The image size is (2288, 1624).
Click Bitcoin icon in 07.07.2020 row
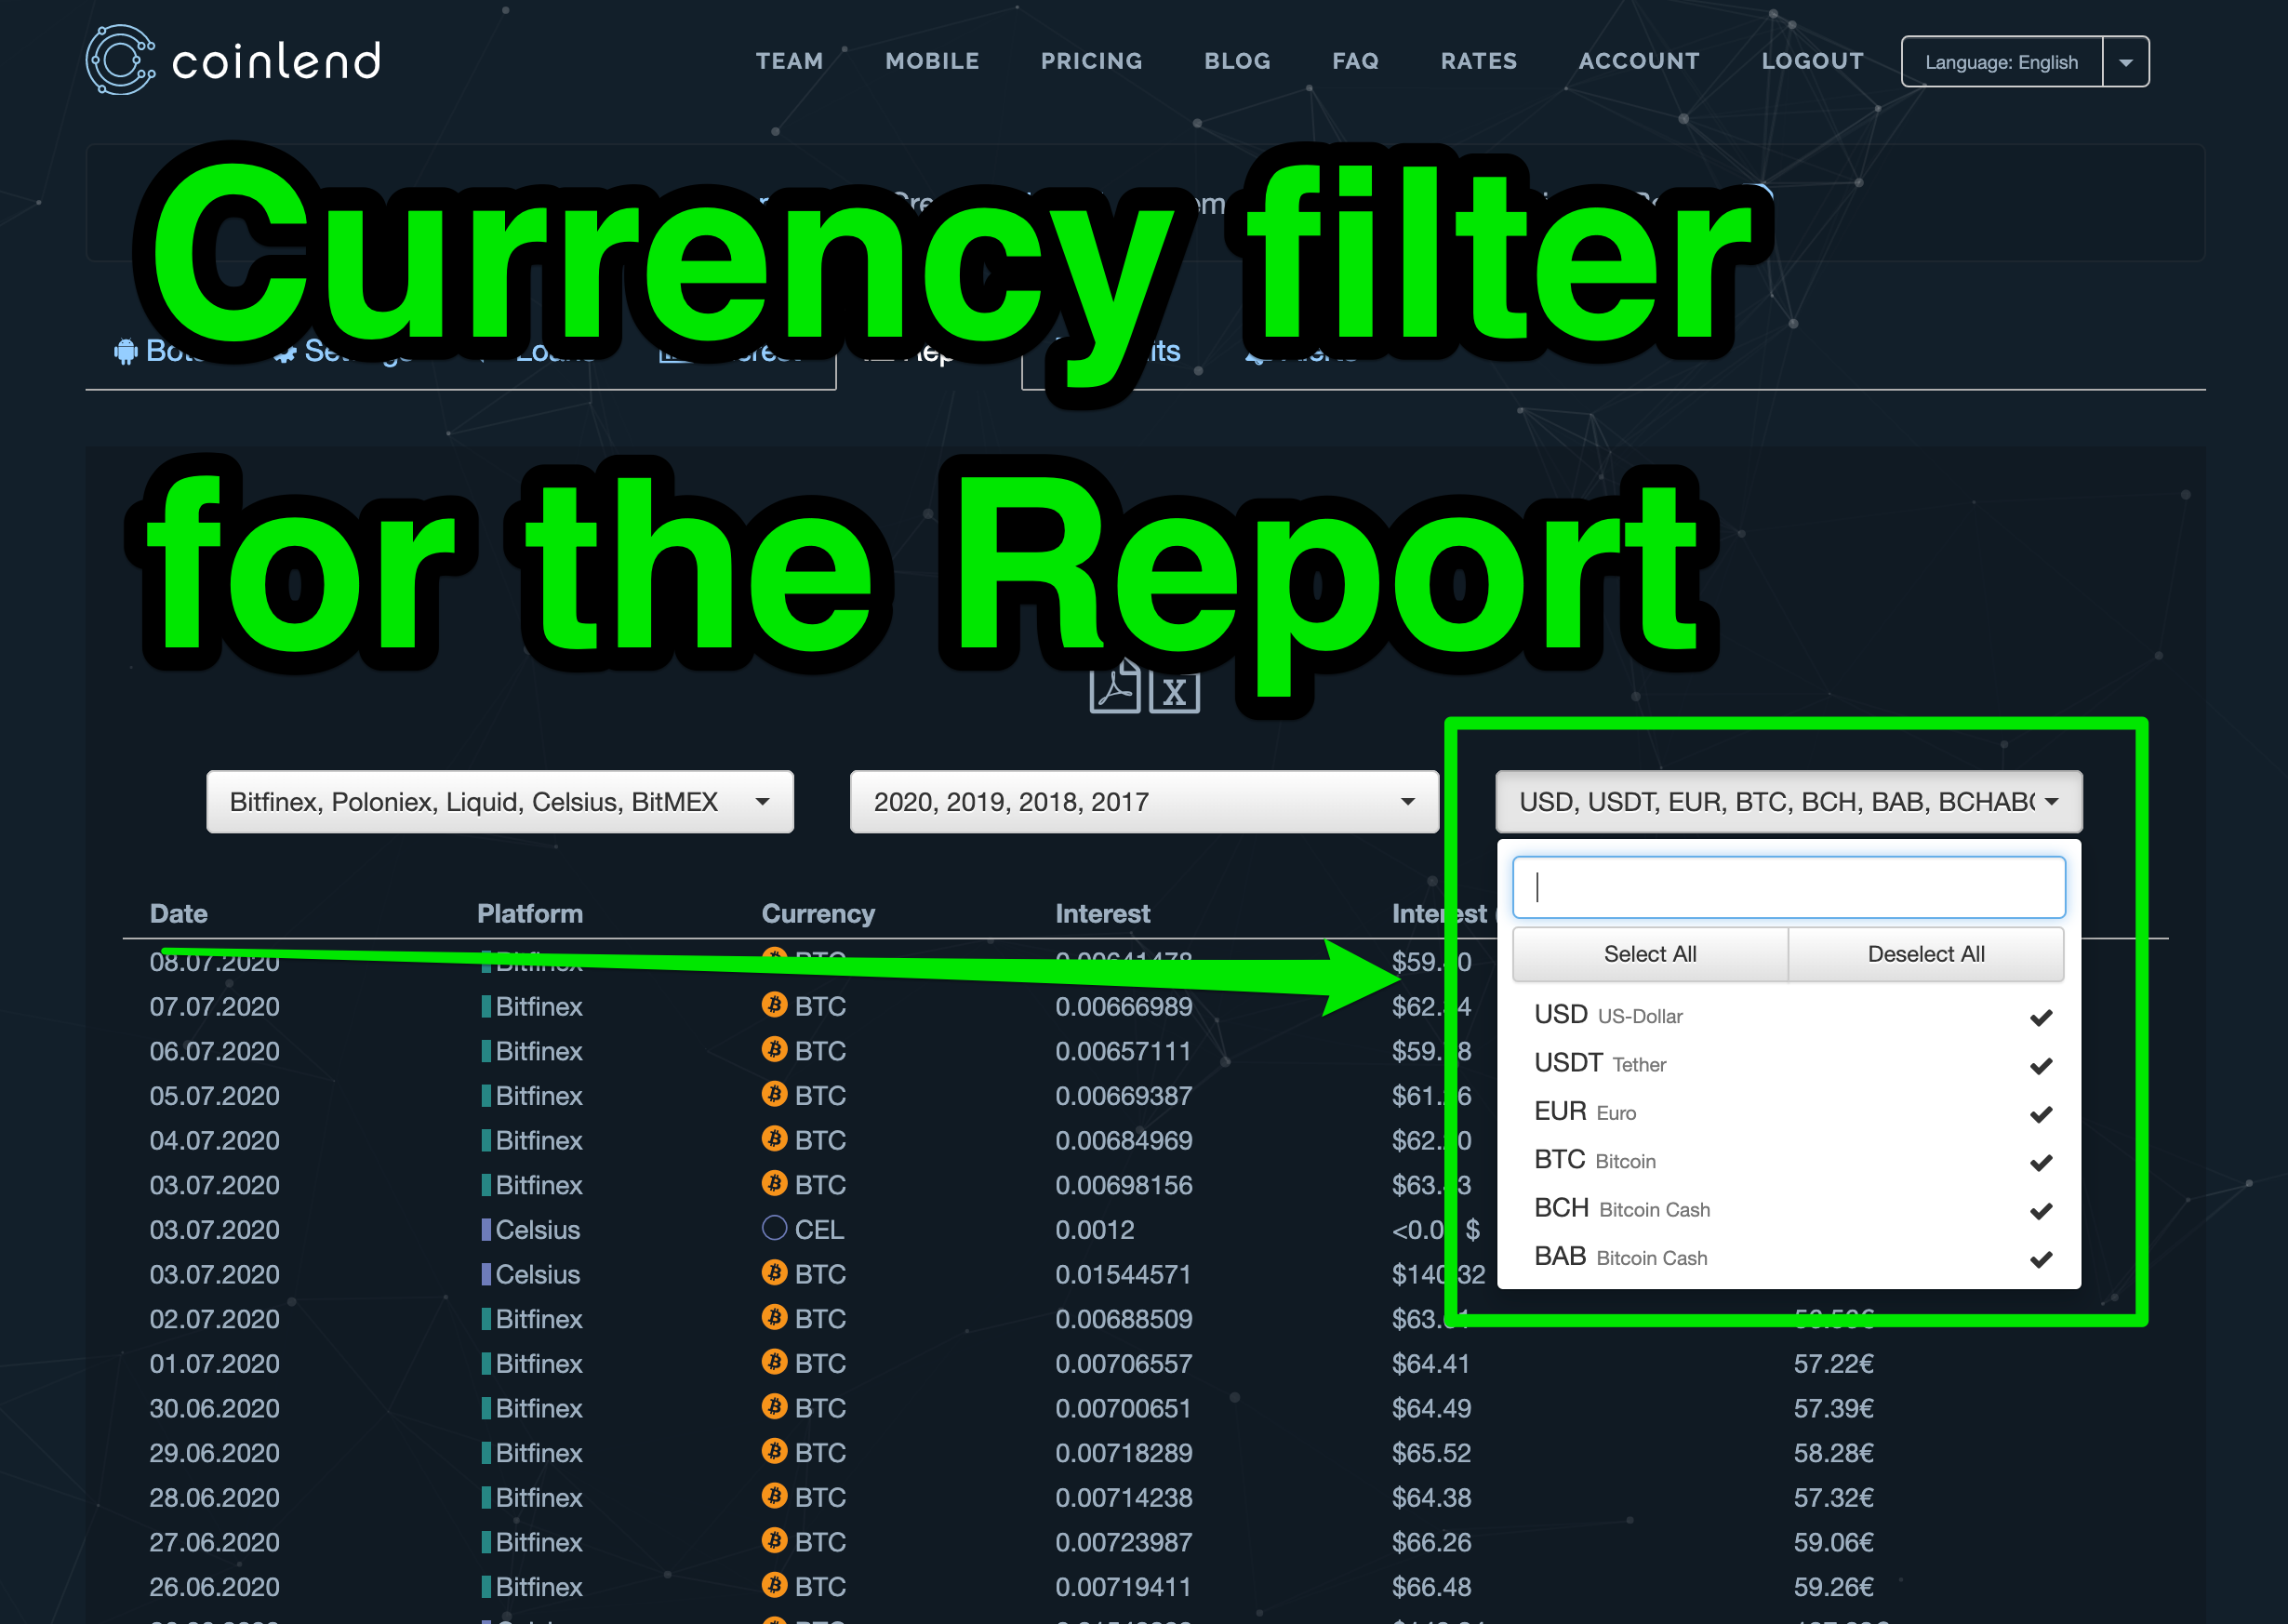click(x=774, y=1004)
